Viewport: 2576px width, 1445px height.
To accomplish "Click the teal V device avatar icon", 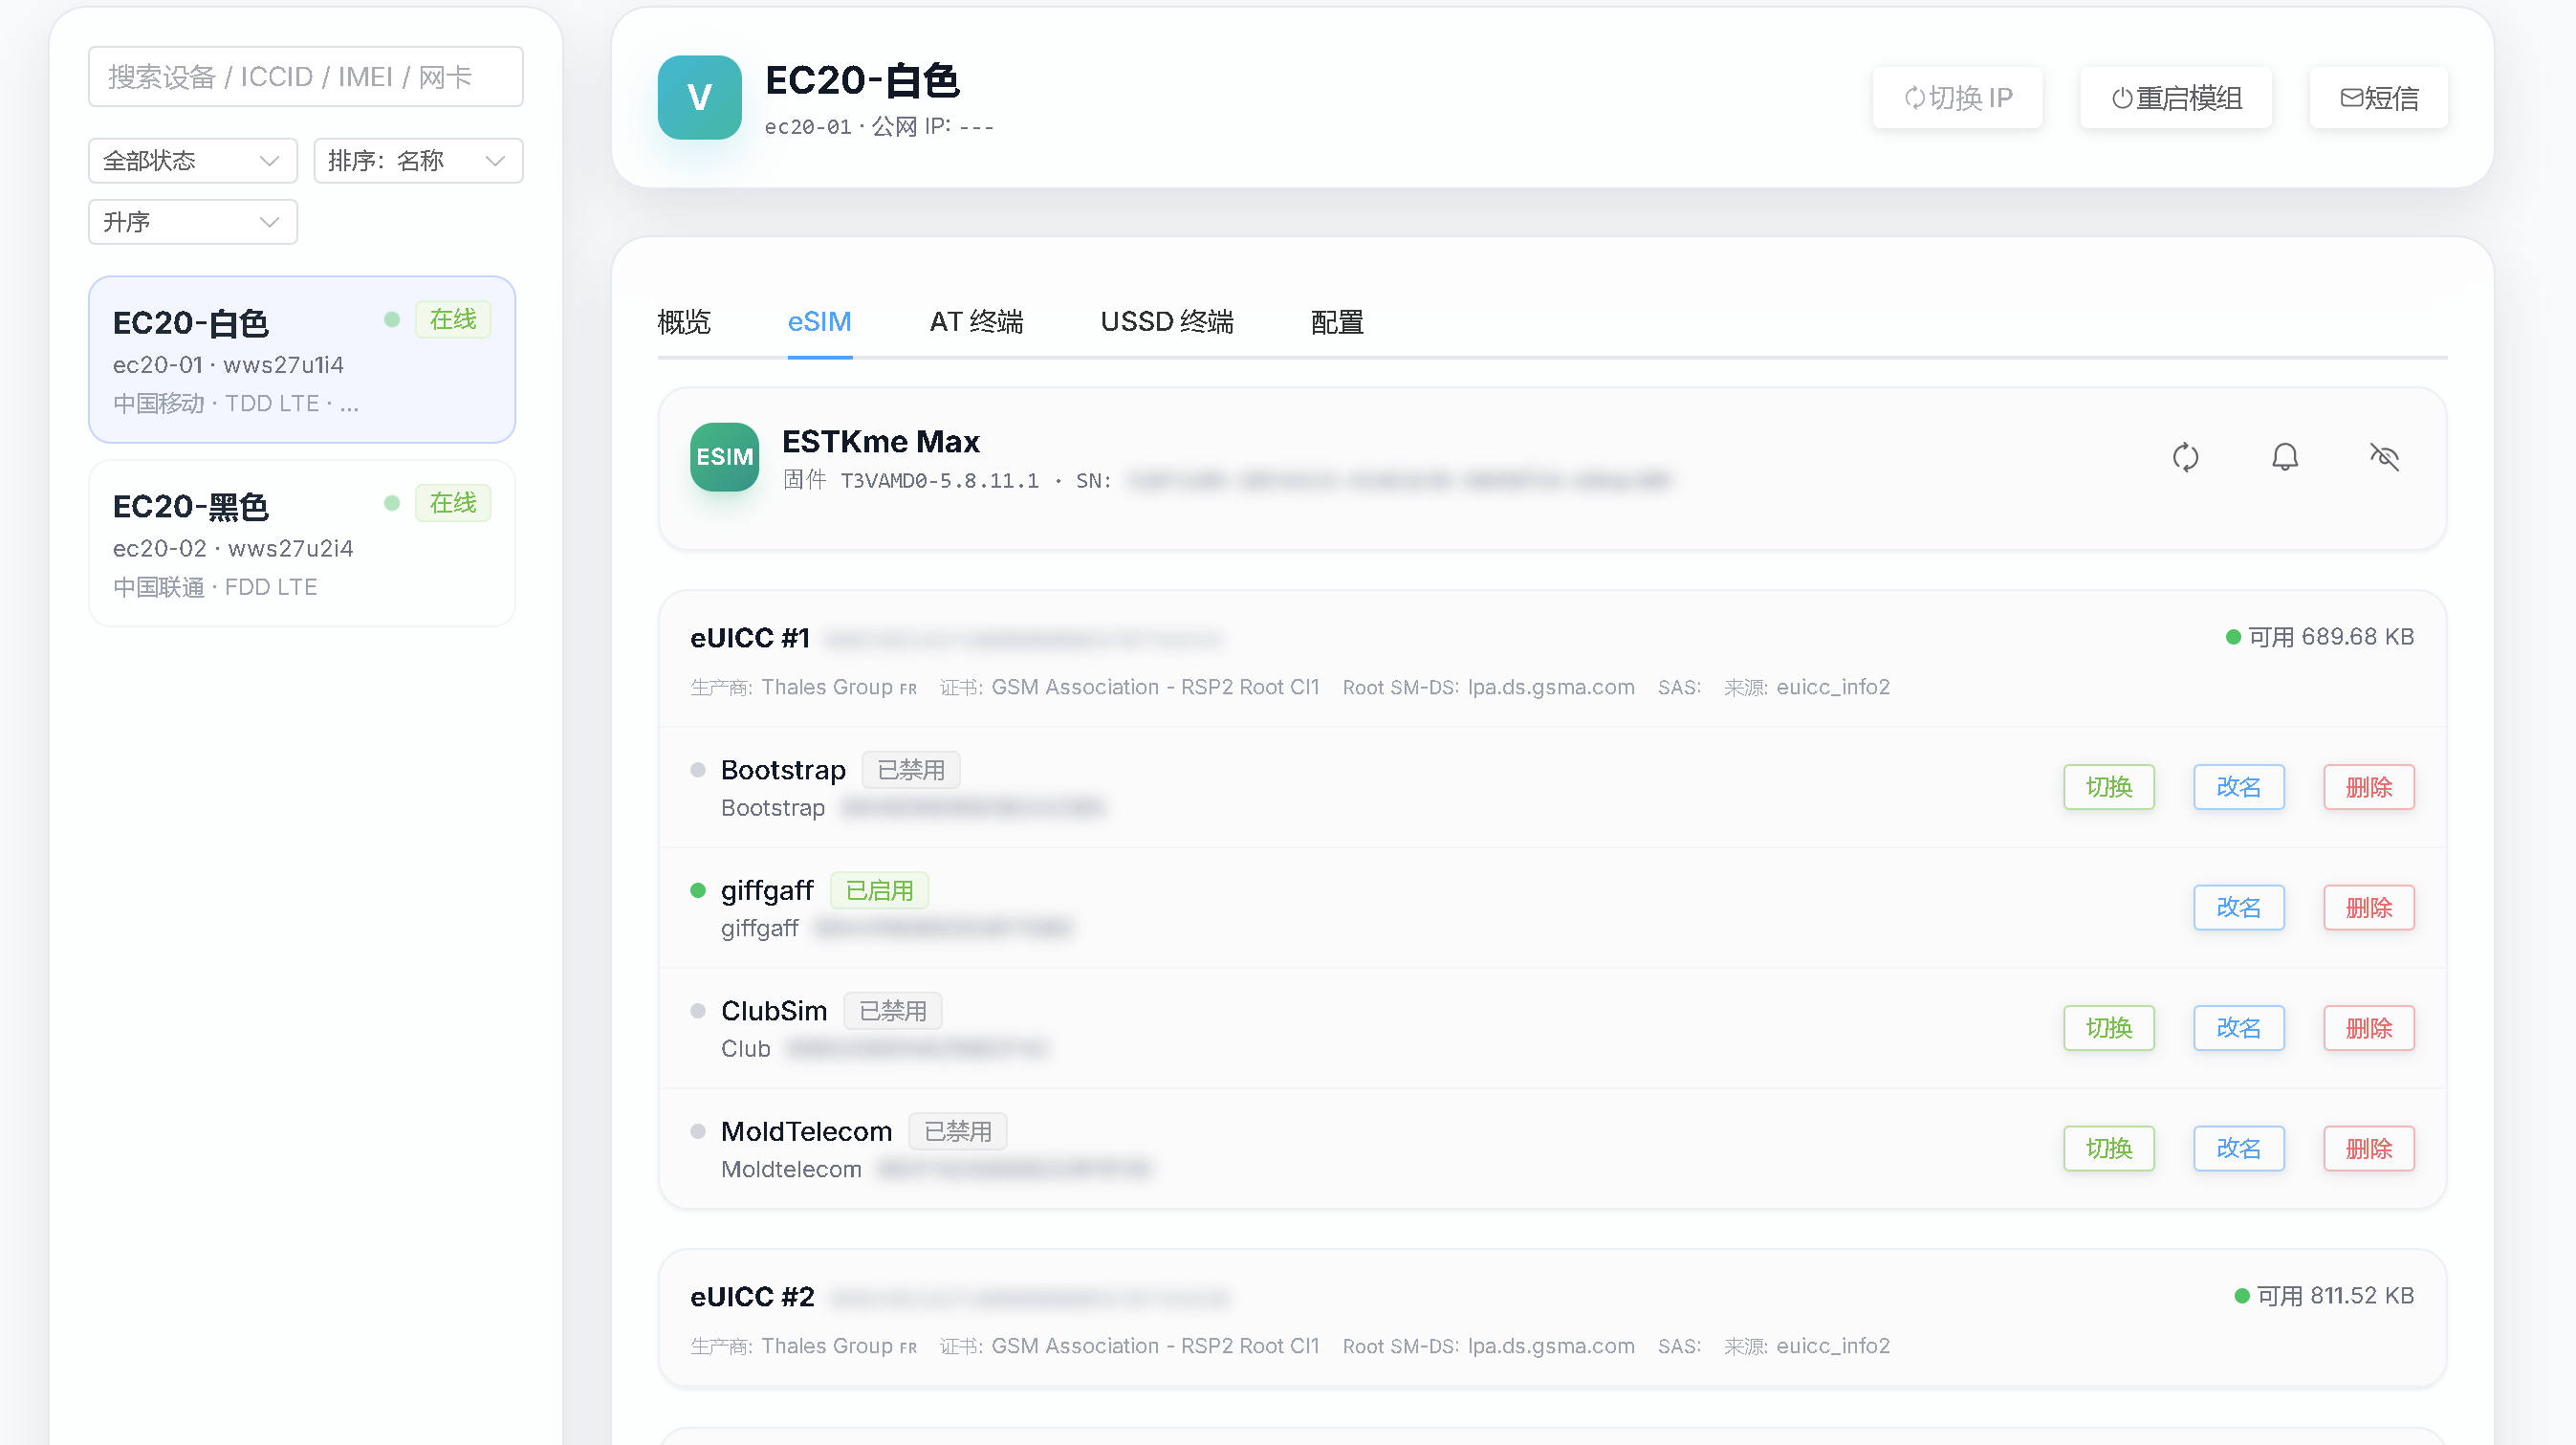I will point(699,97).
